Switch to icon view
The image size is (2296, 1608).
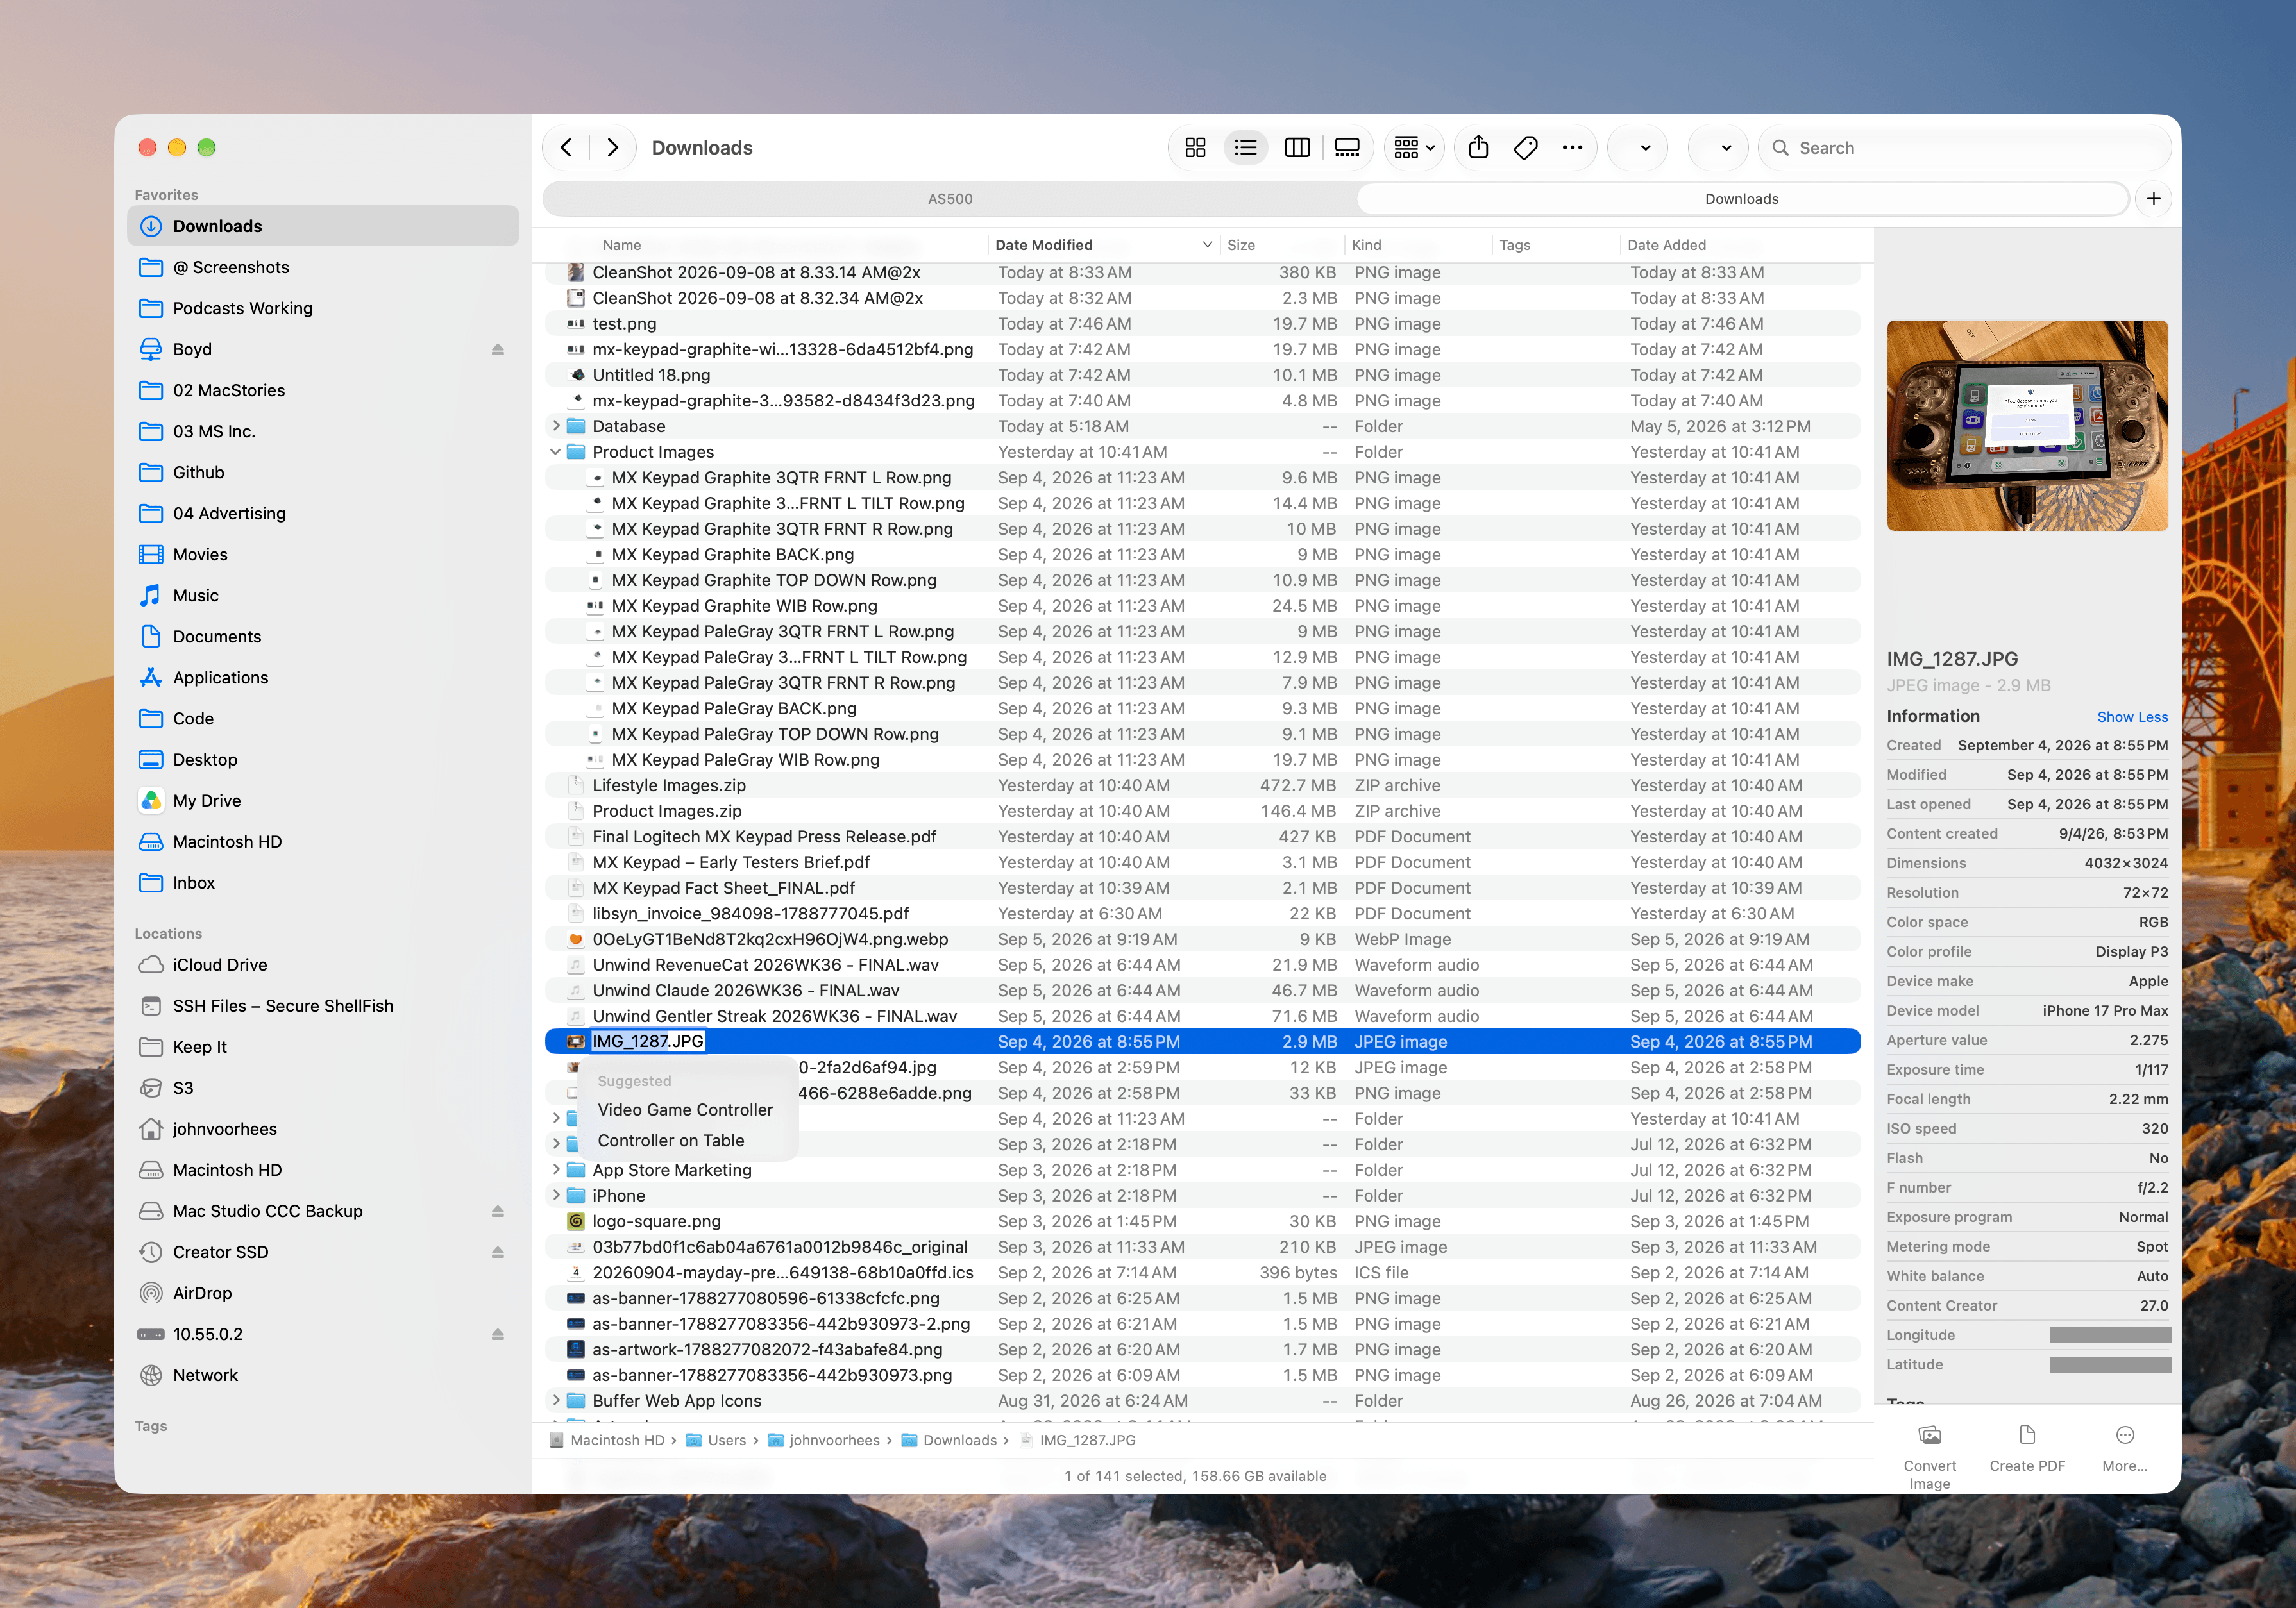(x=1195, y=148)
